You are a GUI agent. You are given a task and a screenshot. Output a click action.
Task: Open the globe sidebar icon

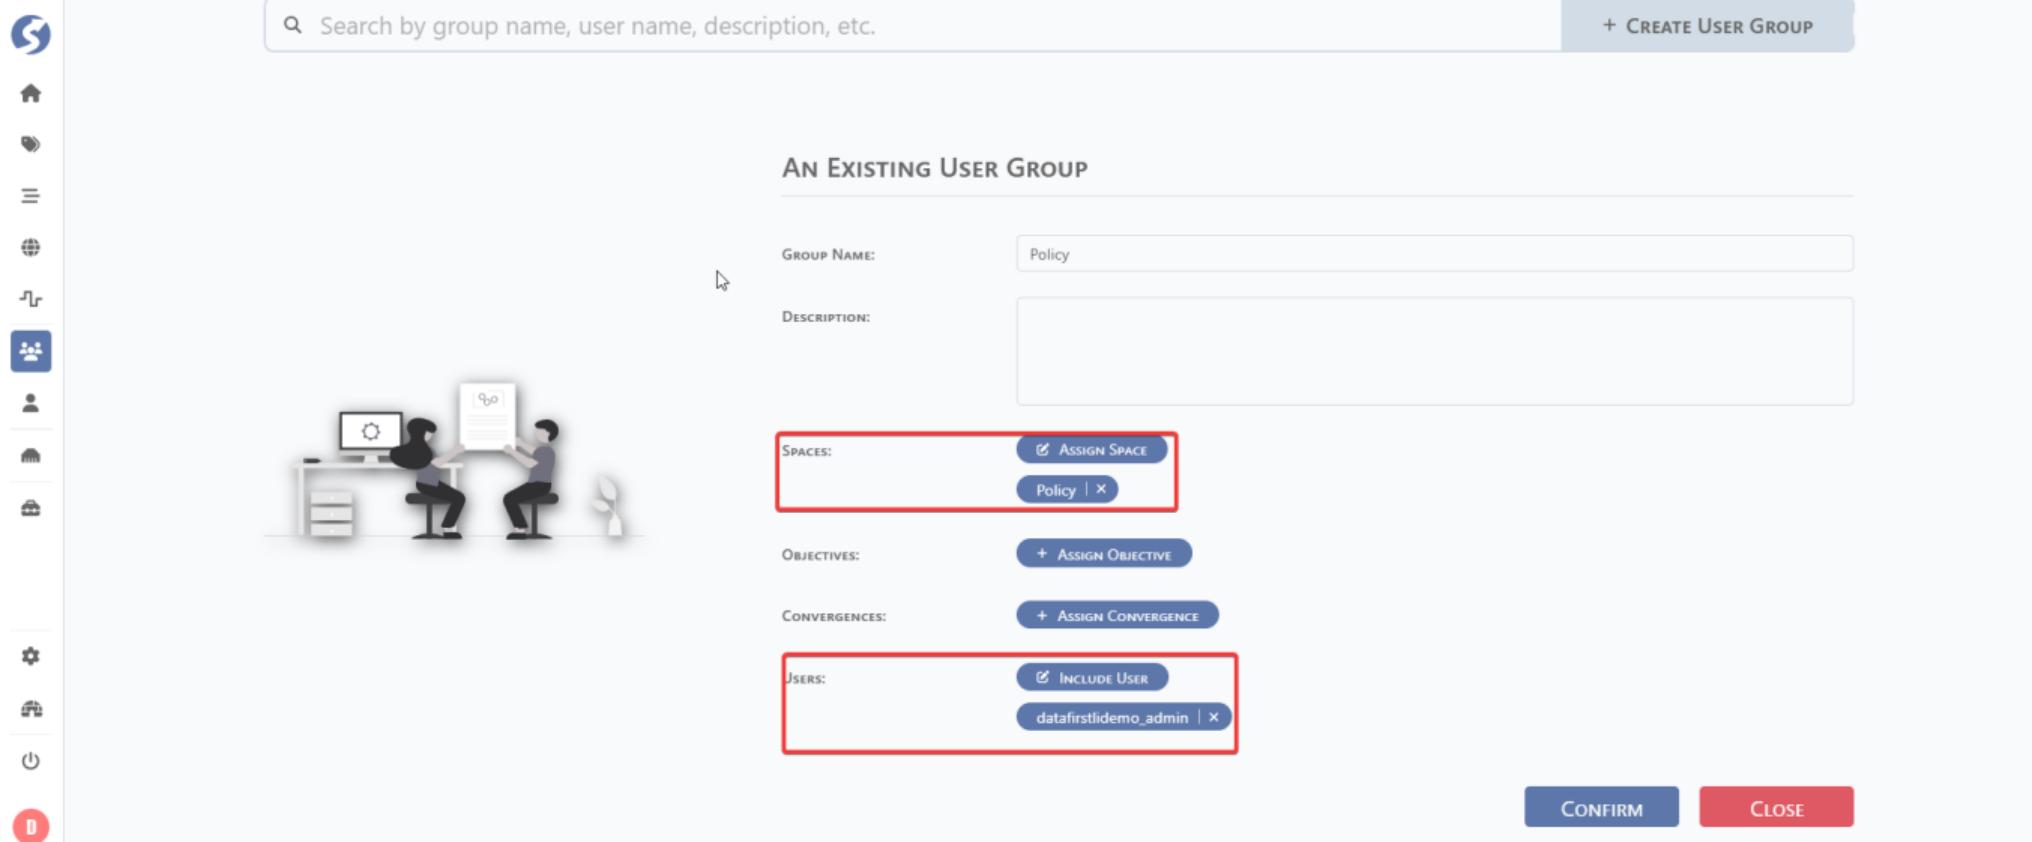(31, 247)
